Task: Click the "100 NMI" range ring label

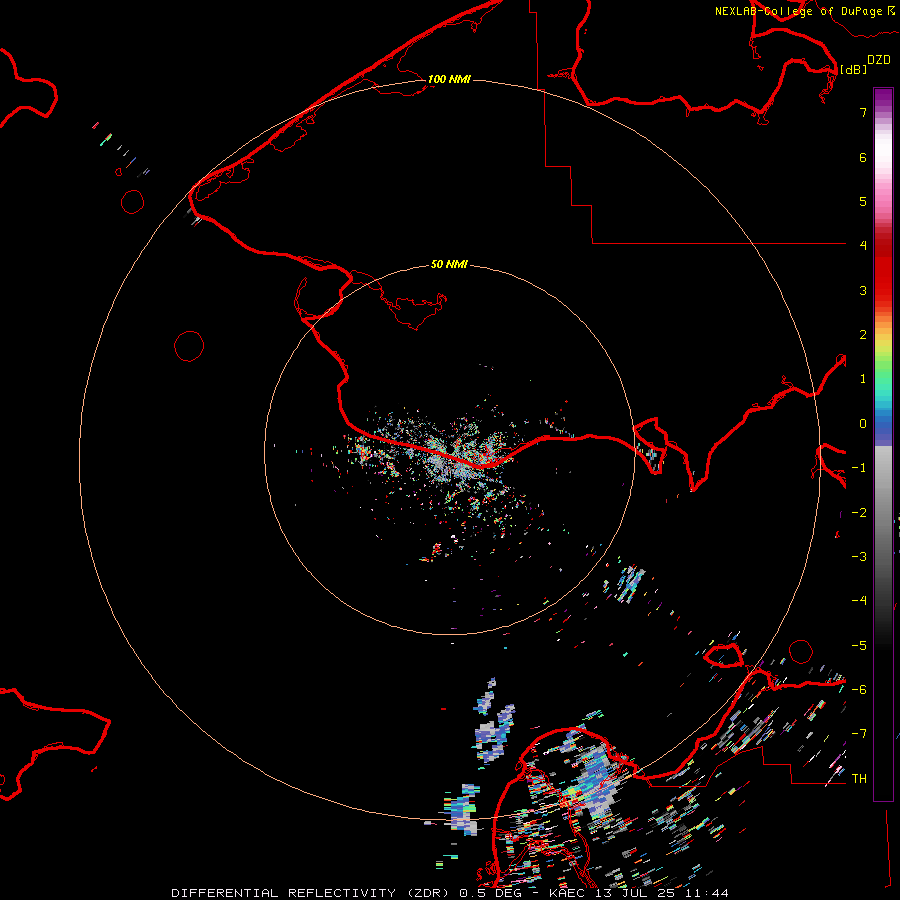Action: click(449, 79)
